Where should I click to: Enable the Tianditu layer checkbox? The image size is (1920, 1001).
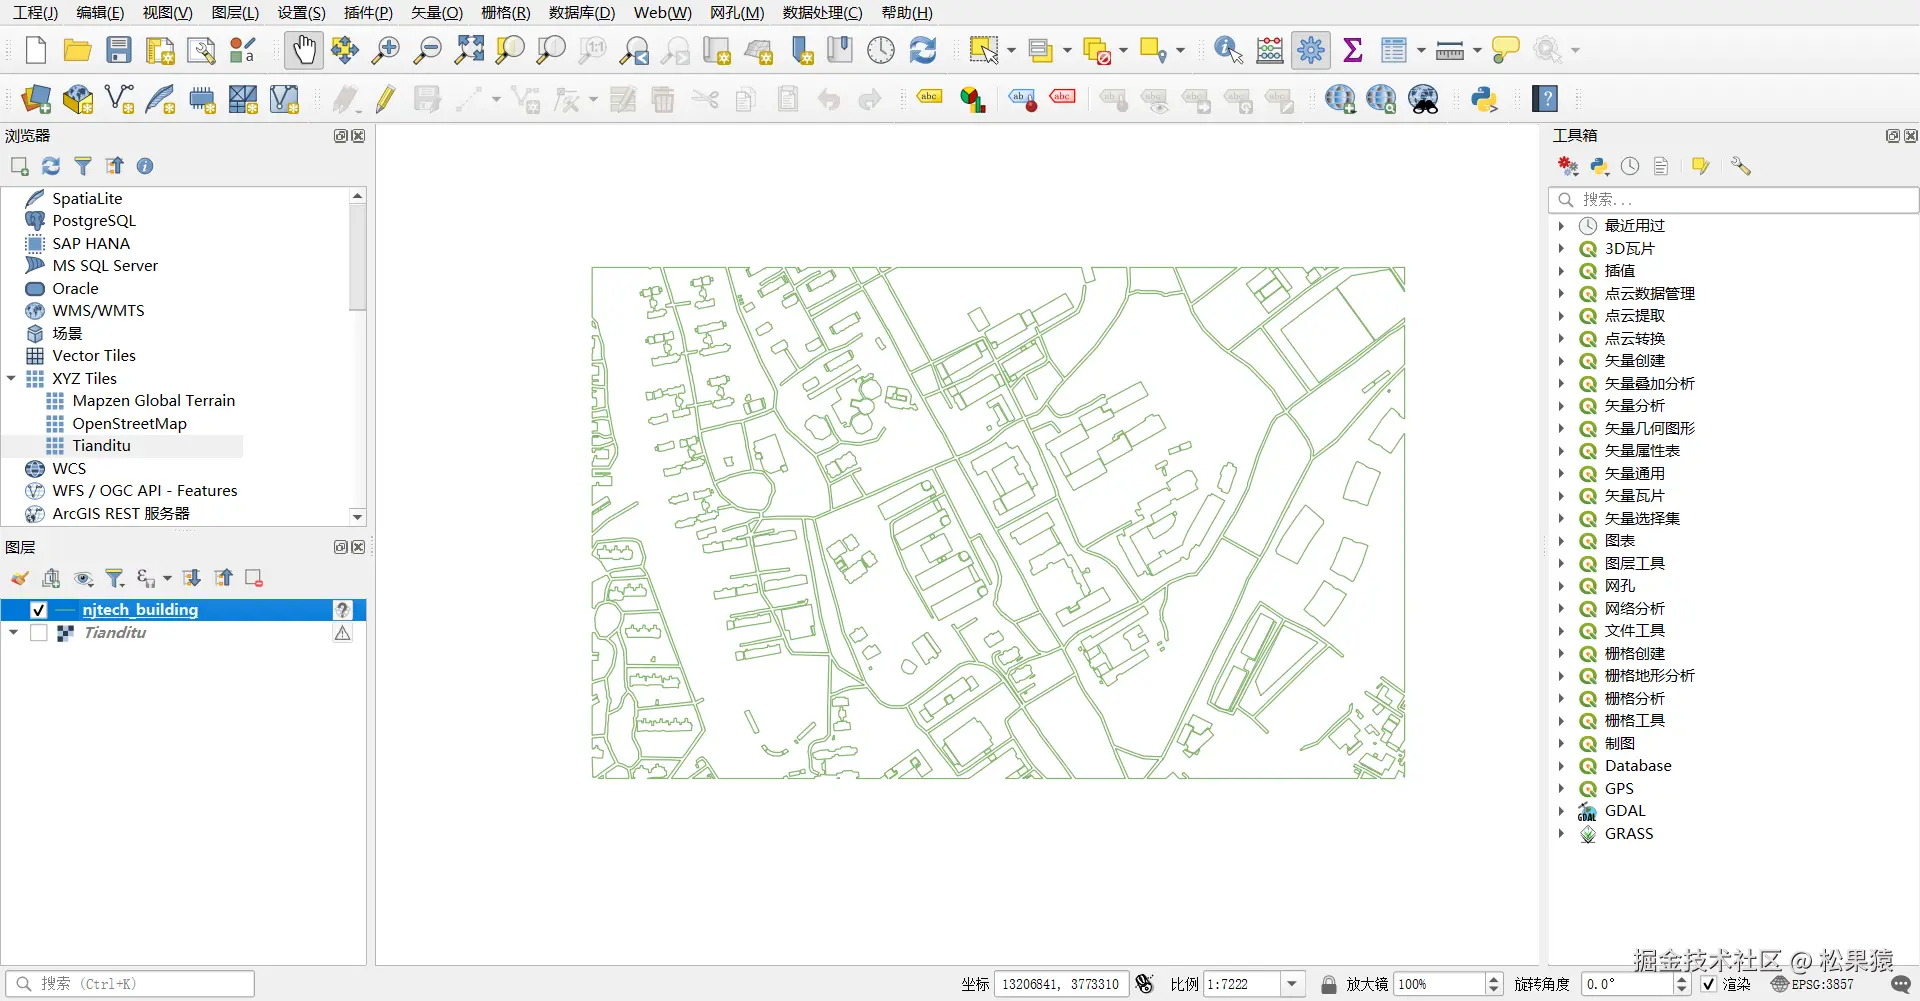39,633
